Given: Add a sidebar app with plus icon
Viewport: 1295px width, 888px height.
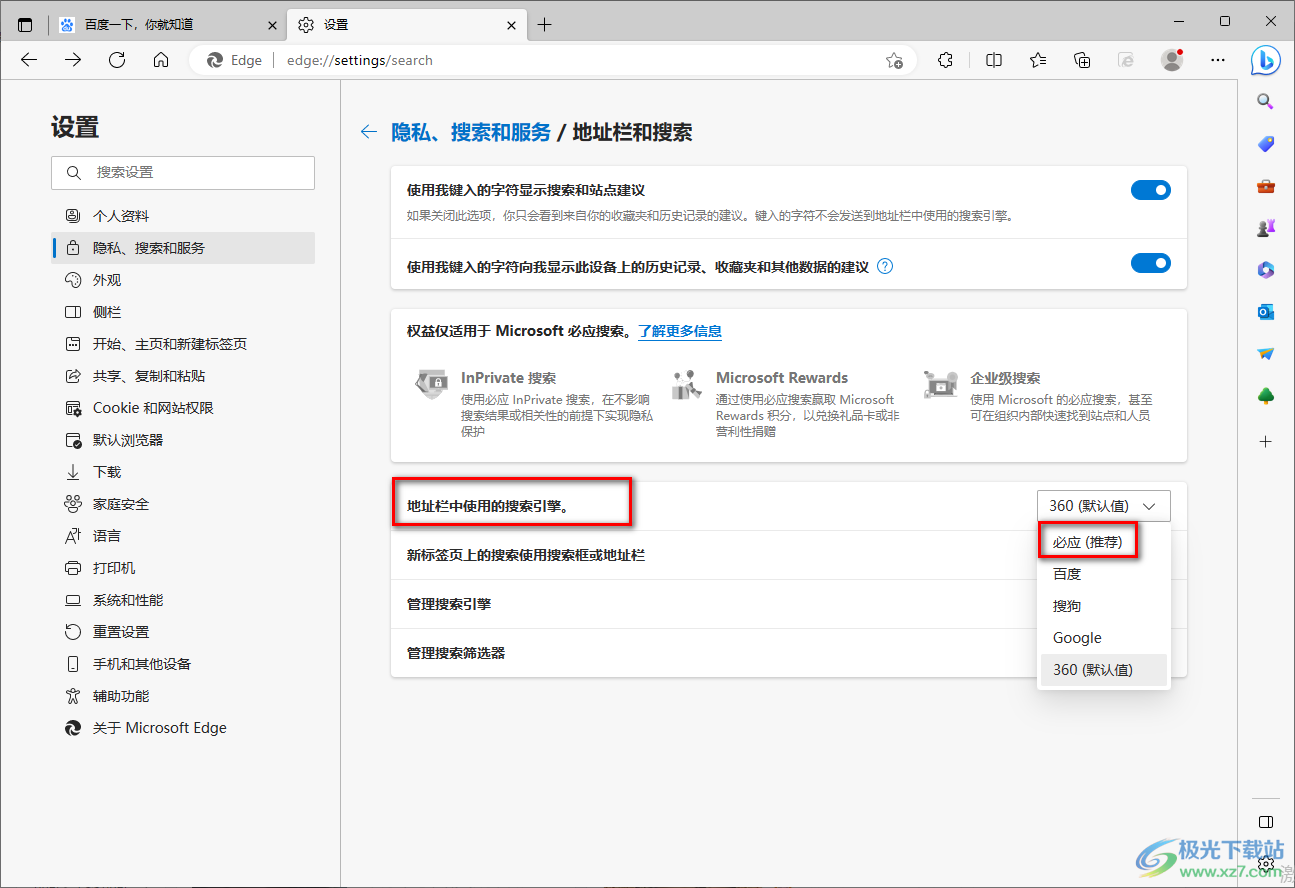Looking at the screenshot, I should pyautogui.click(x=1266, y=441).
